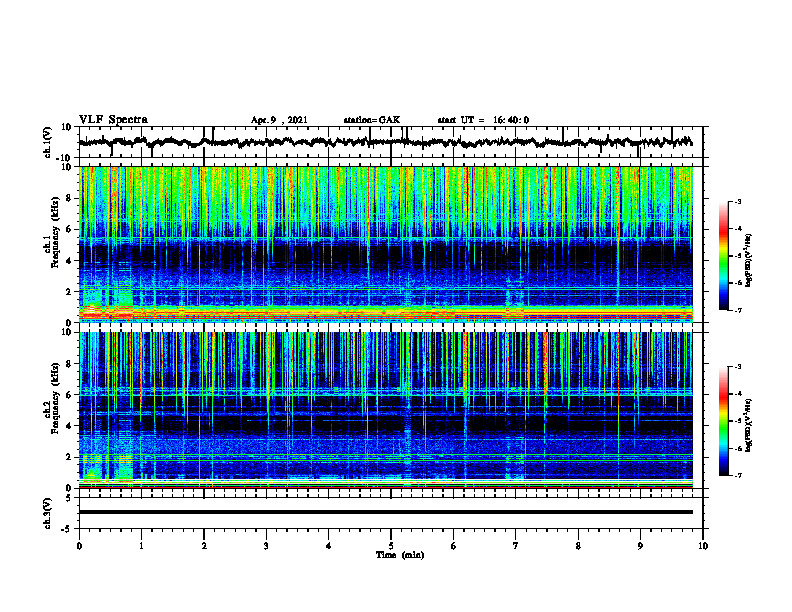Click the '8' kHz tick on ch.1 frequency axis
Image resolution: width=792 pixels, height=612 pixels.
click(70, 198)
